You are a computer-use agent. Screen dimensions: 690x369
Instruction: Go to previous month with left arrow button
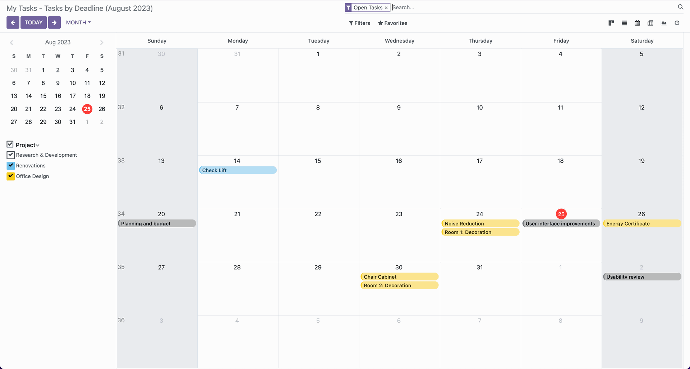click(x=13, y=22)
